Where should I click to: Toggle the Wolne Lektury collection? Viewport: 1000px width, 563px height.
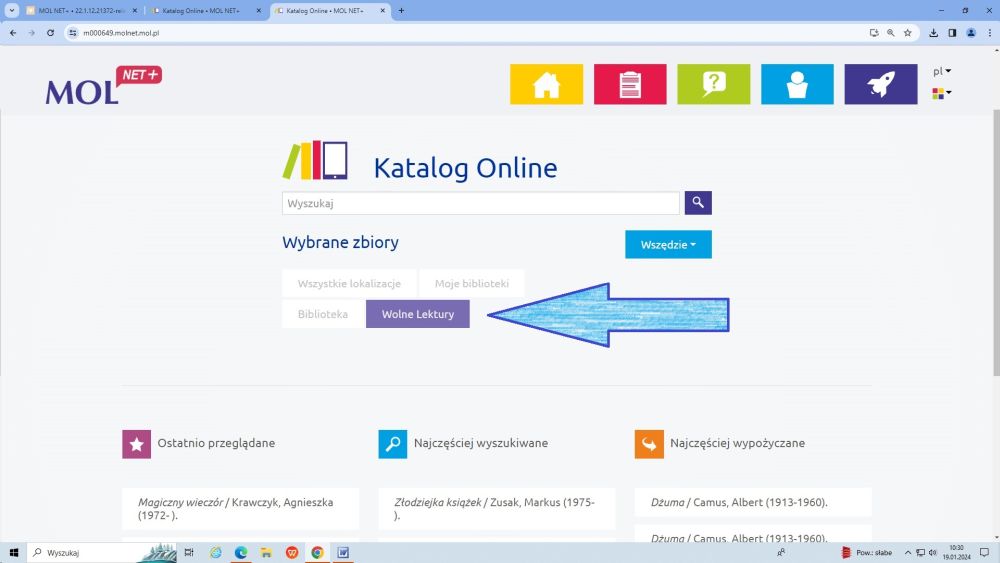point(418,314)
